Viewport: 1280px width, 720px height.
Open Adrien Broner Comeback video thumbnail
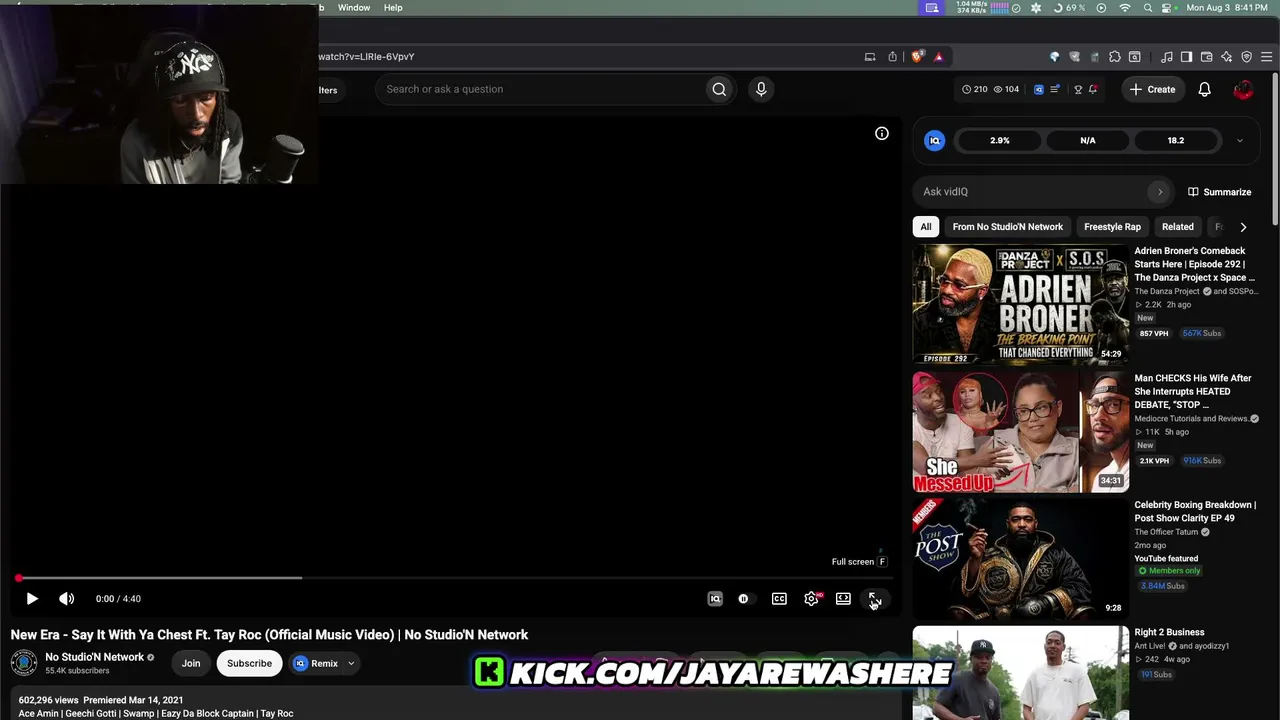[x=1021, y=304]
